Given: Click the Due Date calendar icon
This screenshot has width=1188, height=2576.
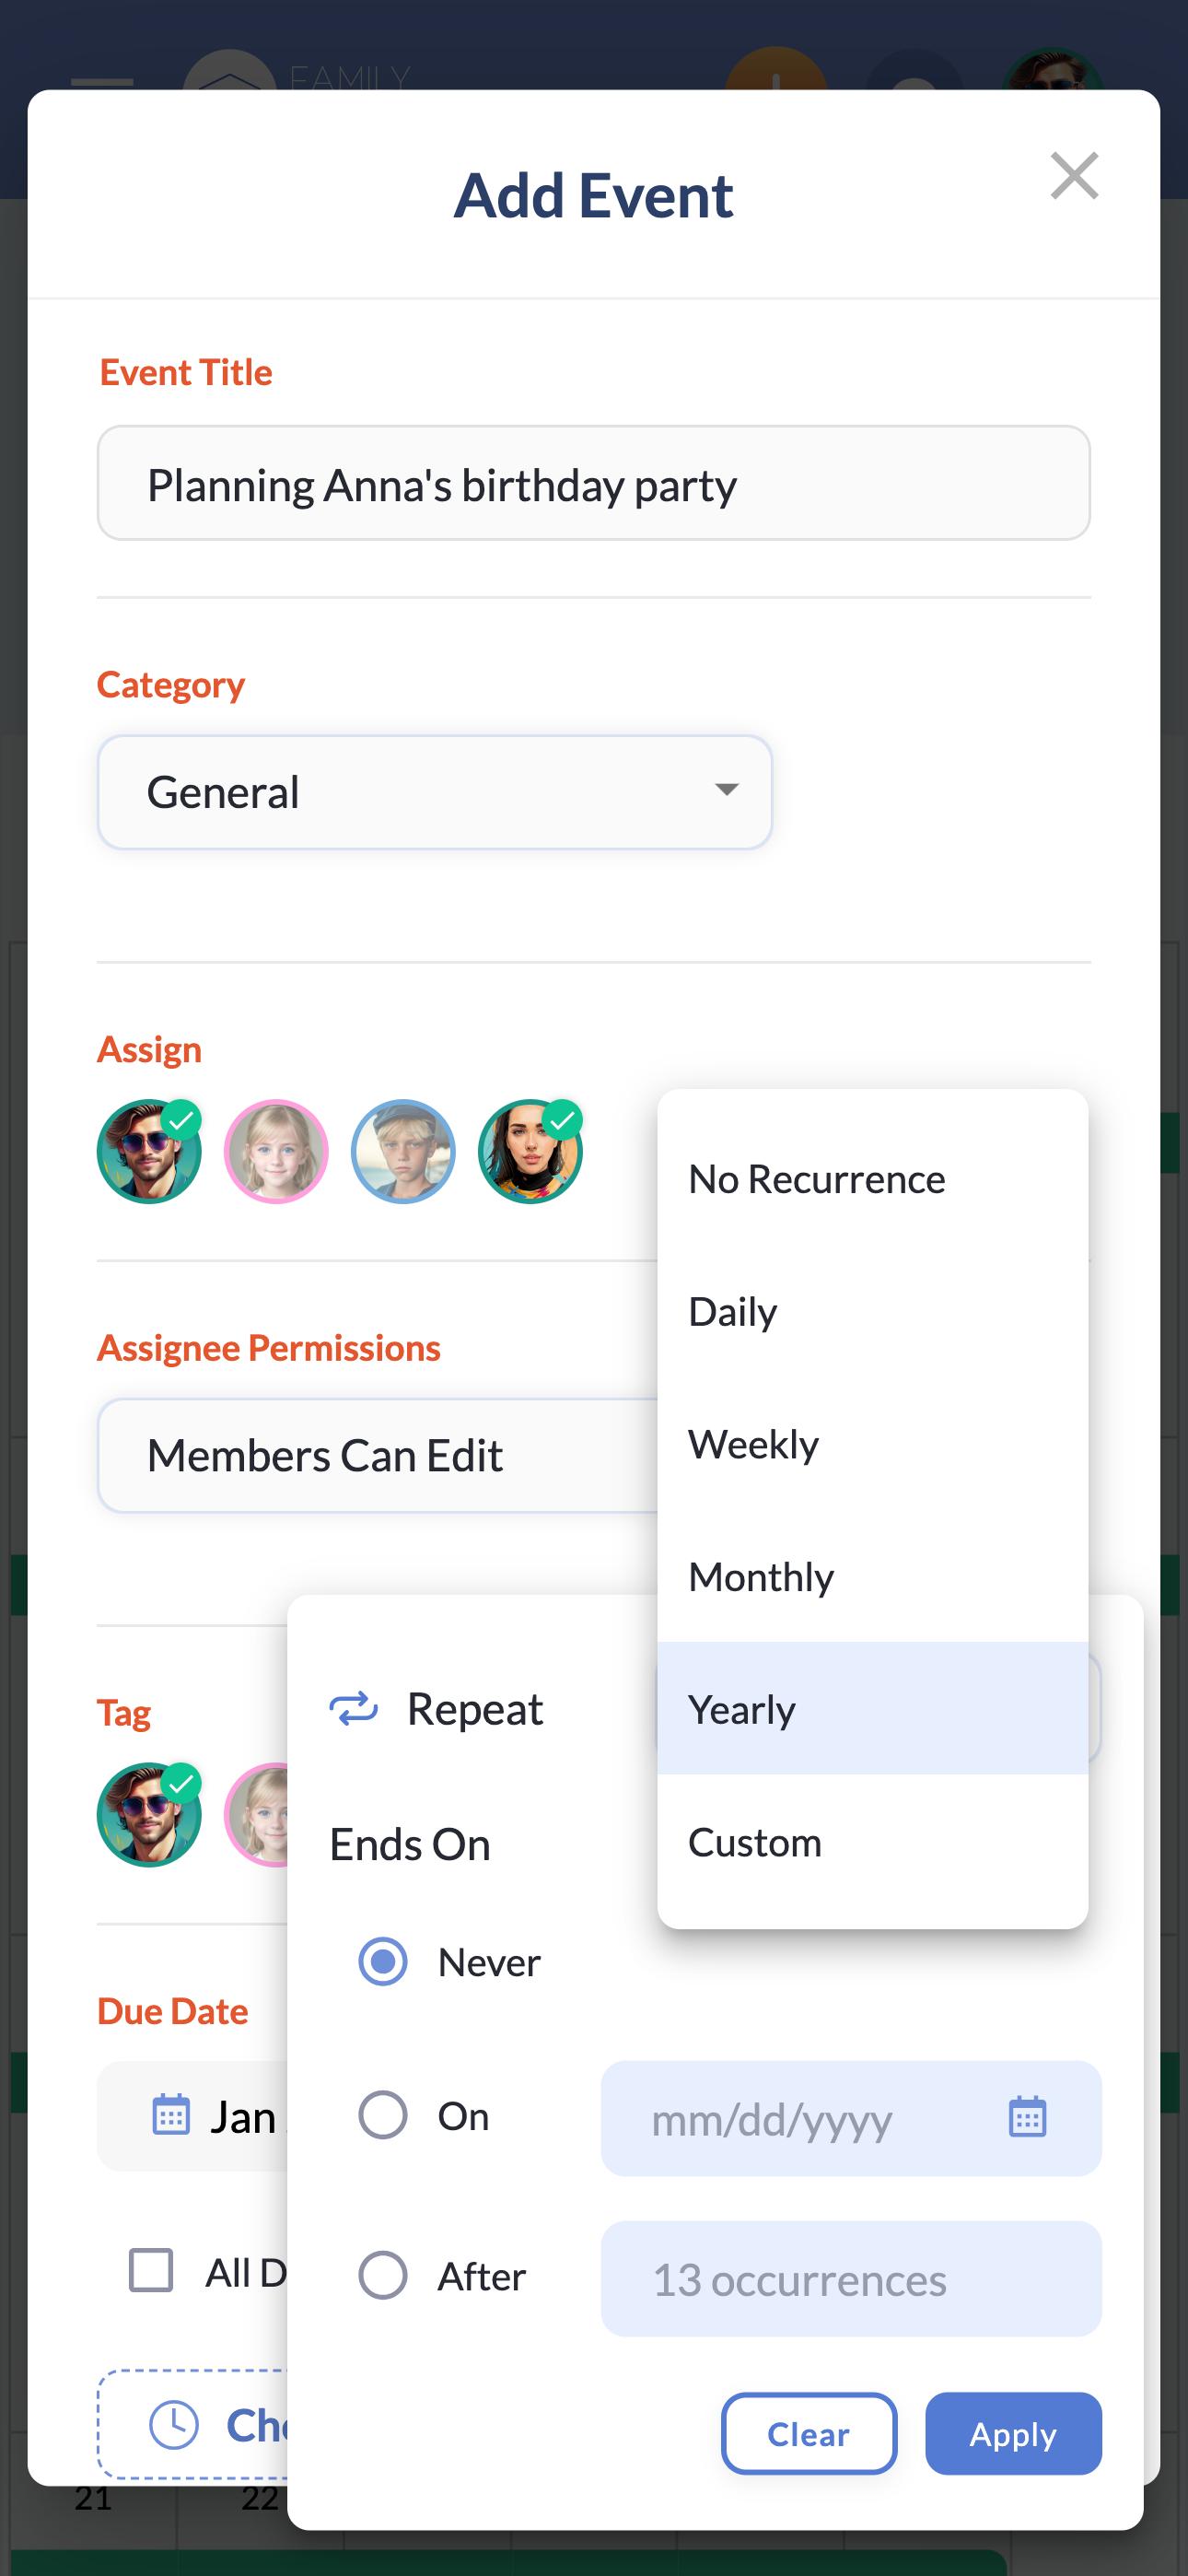Looking at the screenshot, I should click(170, 2115).
